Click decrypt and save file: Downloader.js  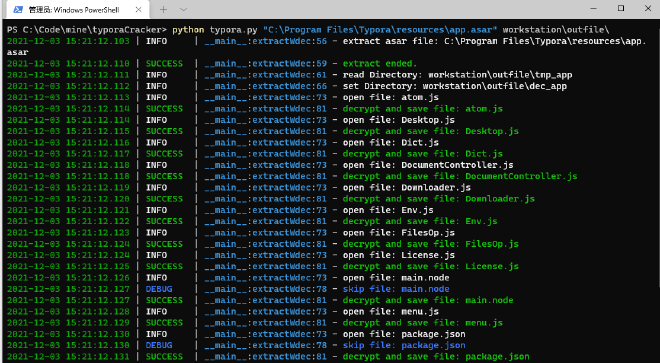click(x=439, y=199)
